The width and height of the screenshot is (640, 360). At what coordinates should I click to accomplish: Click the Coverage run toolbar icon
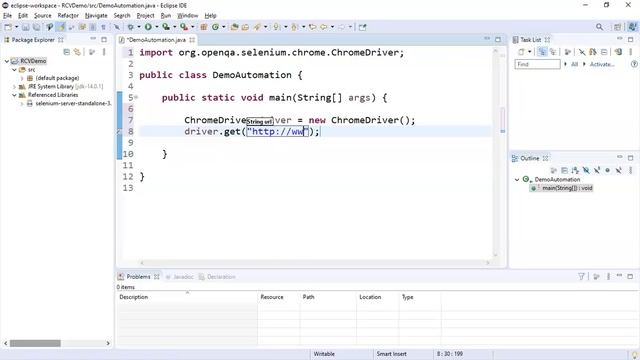[166, 27]
